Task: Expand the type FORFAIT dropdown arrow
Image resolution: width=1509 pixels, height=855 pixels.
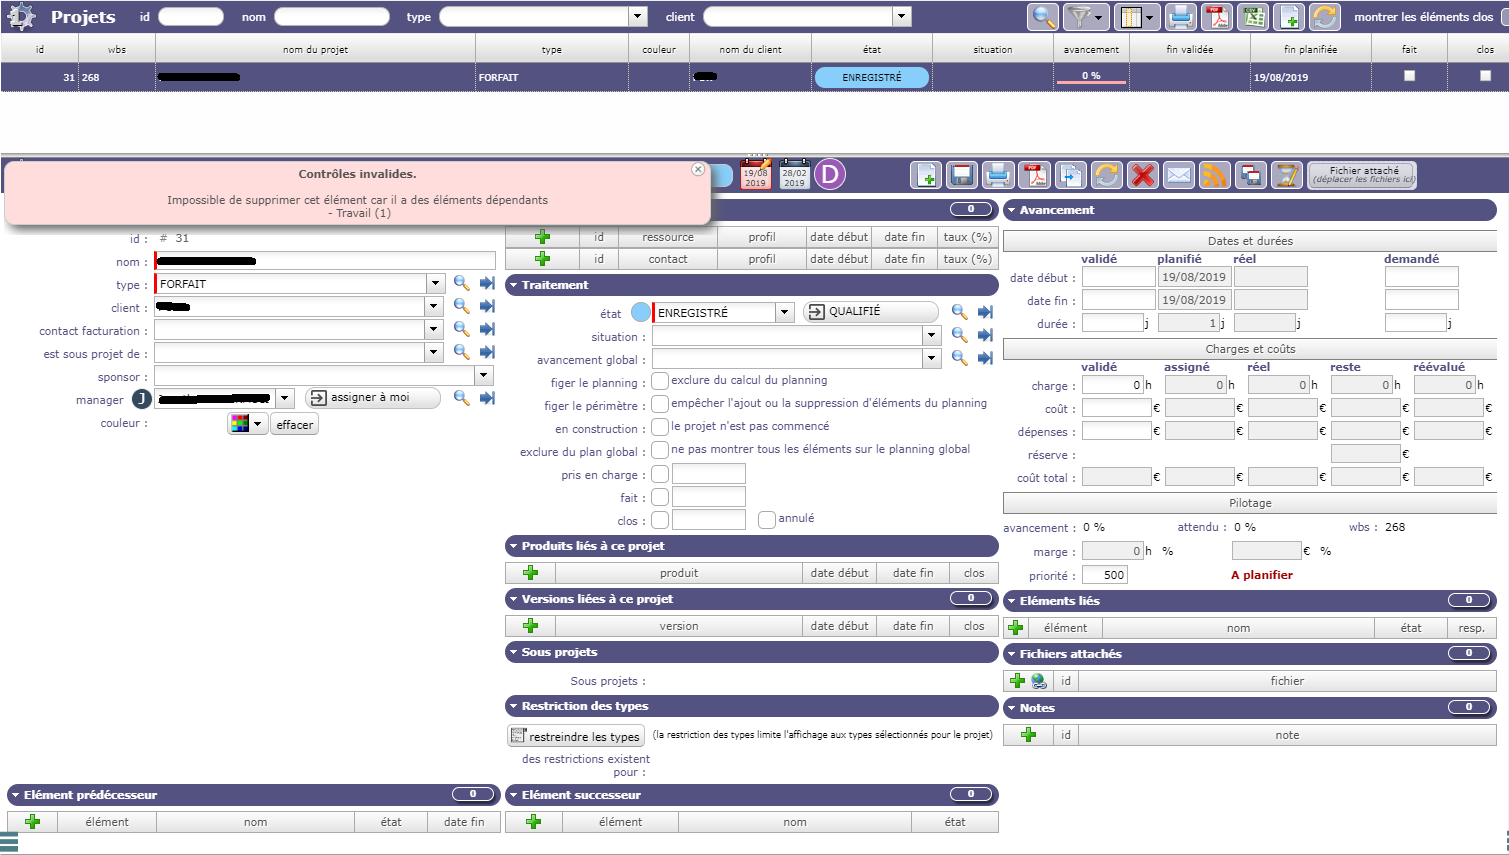Action: (435, 284)
